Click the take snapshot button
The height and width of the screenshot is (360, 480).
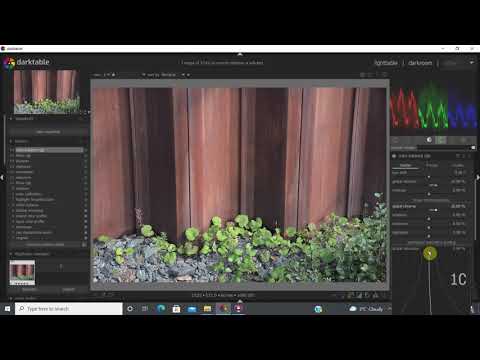tap(48, 132)
